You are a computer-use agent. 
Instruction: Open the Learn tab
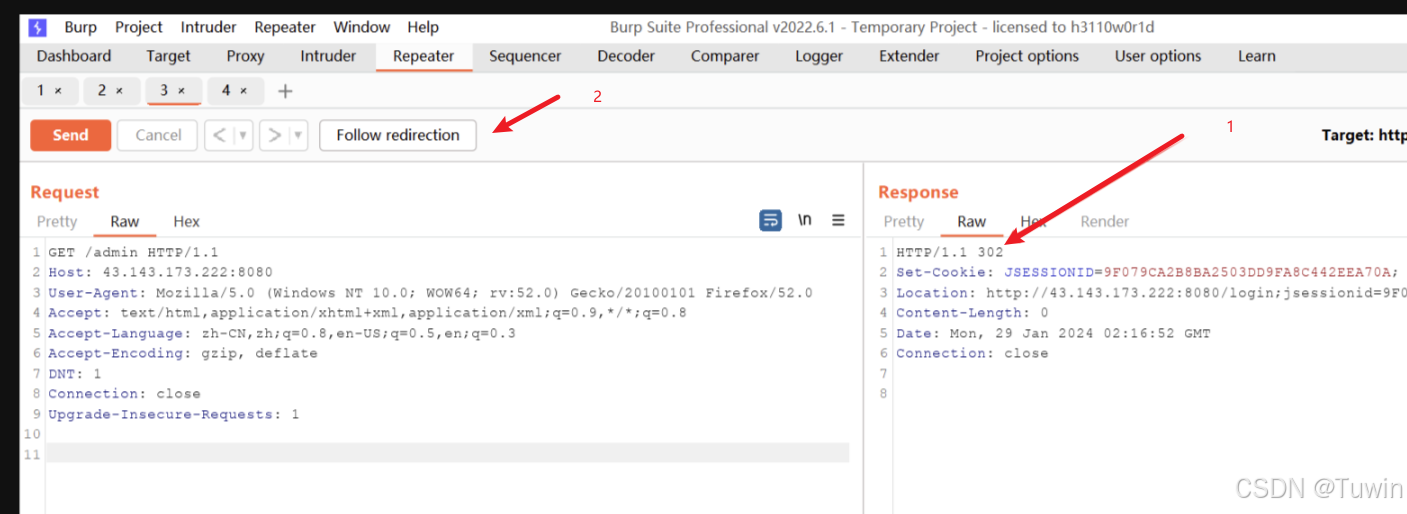[x=1256, y=56]
